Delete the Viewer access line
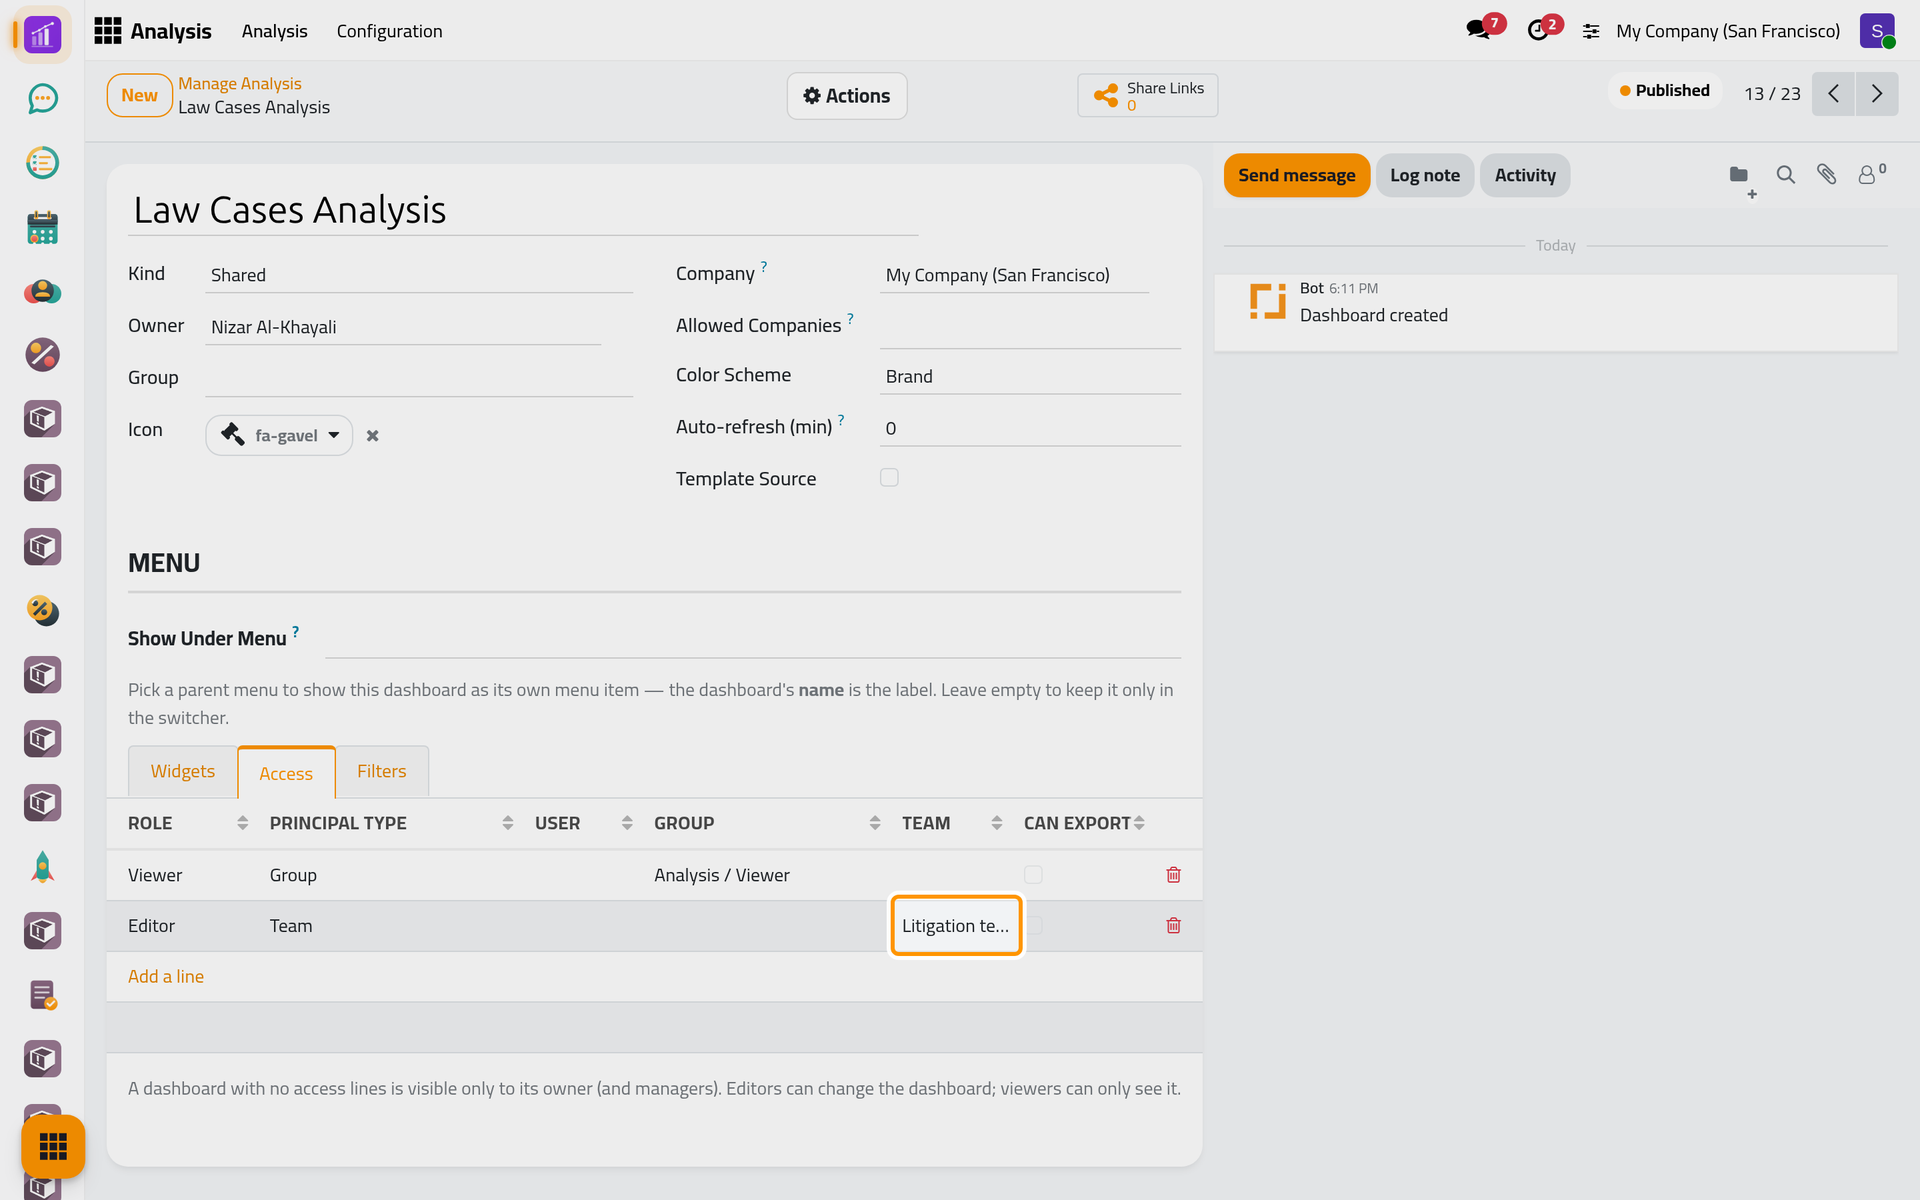This screenshot has height=1200, width=1920. coord(1173,875)
